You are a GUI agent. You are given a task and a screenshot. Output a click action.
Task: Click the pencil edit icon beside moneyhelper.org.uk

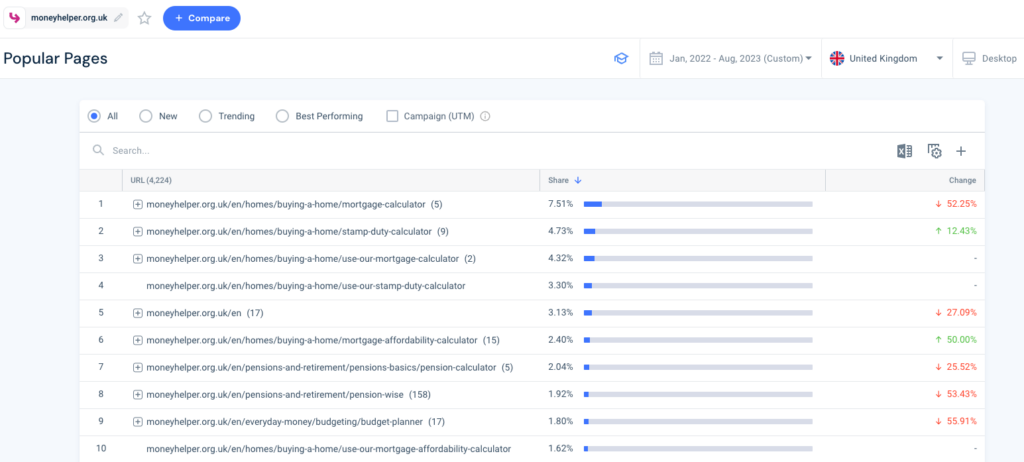(120, 18)
